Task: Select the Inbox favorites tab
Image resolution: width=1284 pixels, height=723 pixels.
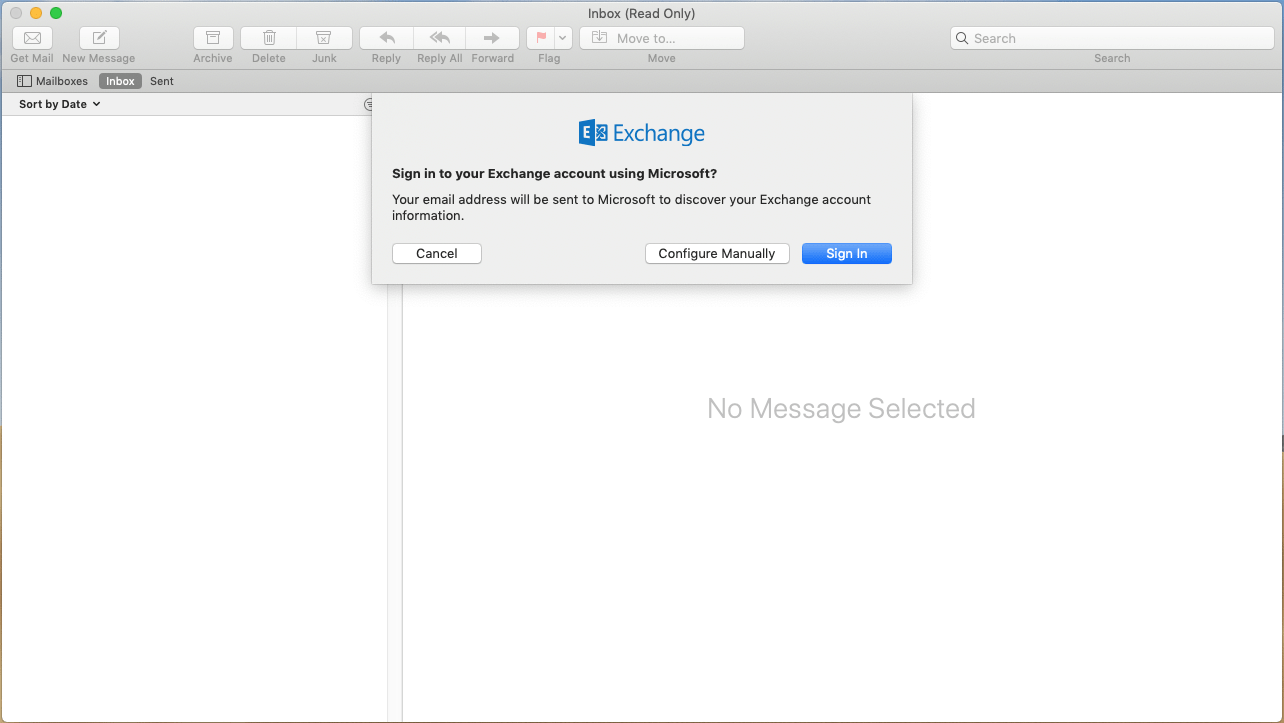Action: 120,81
